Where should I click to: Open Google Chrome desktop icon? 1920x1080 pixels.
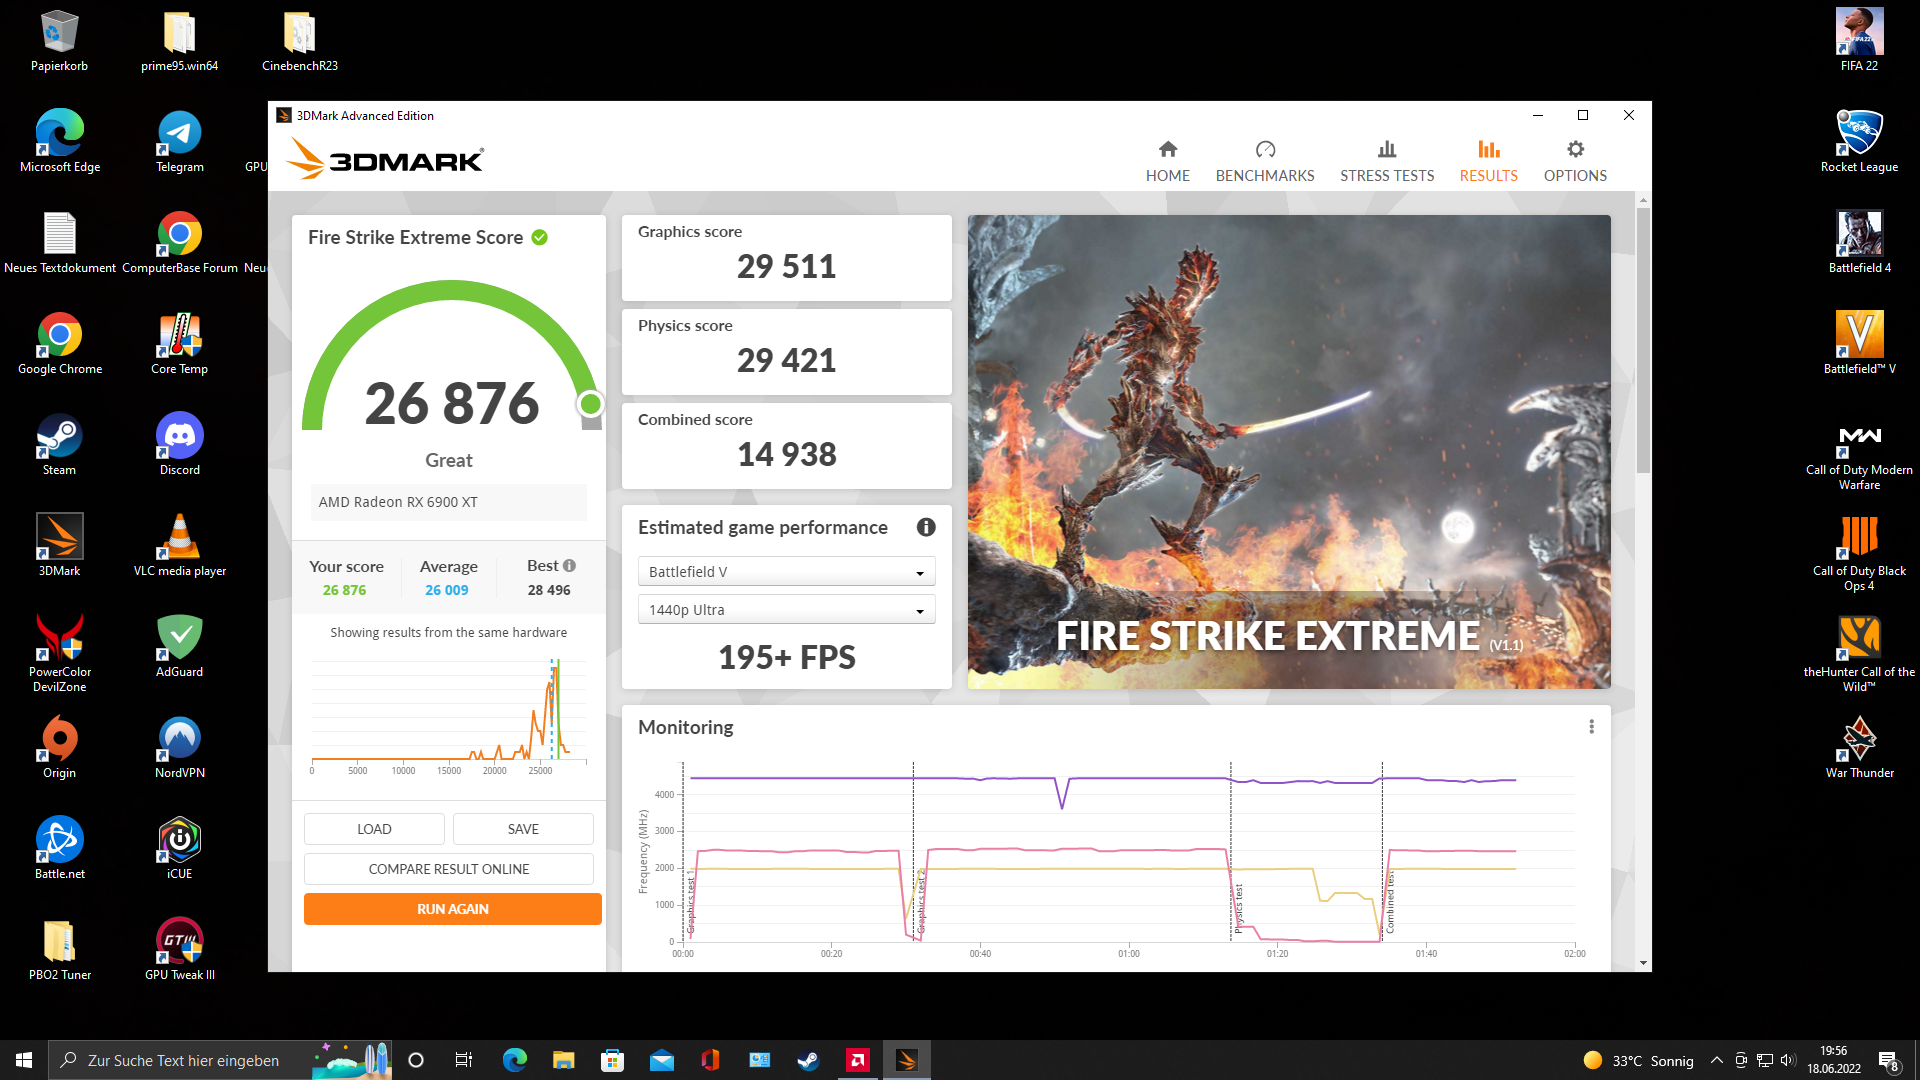[60, 344]
